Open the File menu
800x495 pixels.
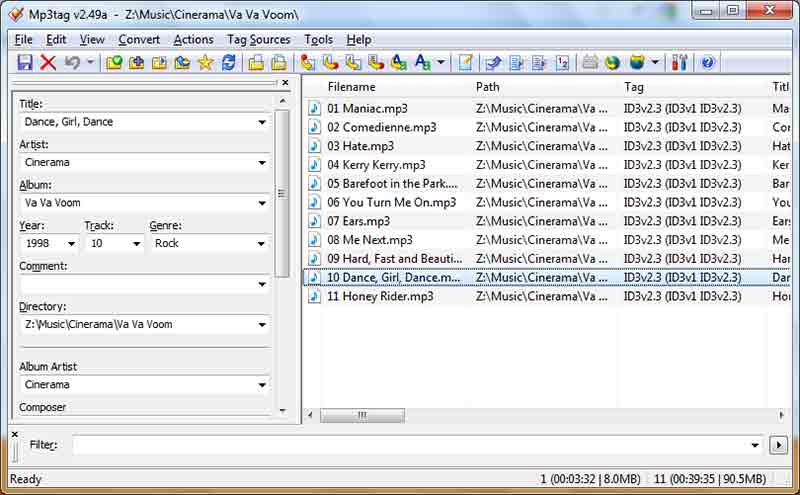(23, 39)
